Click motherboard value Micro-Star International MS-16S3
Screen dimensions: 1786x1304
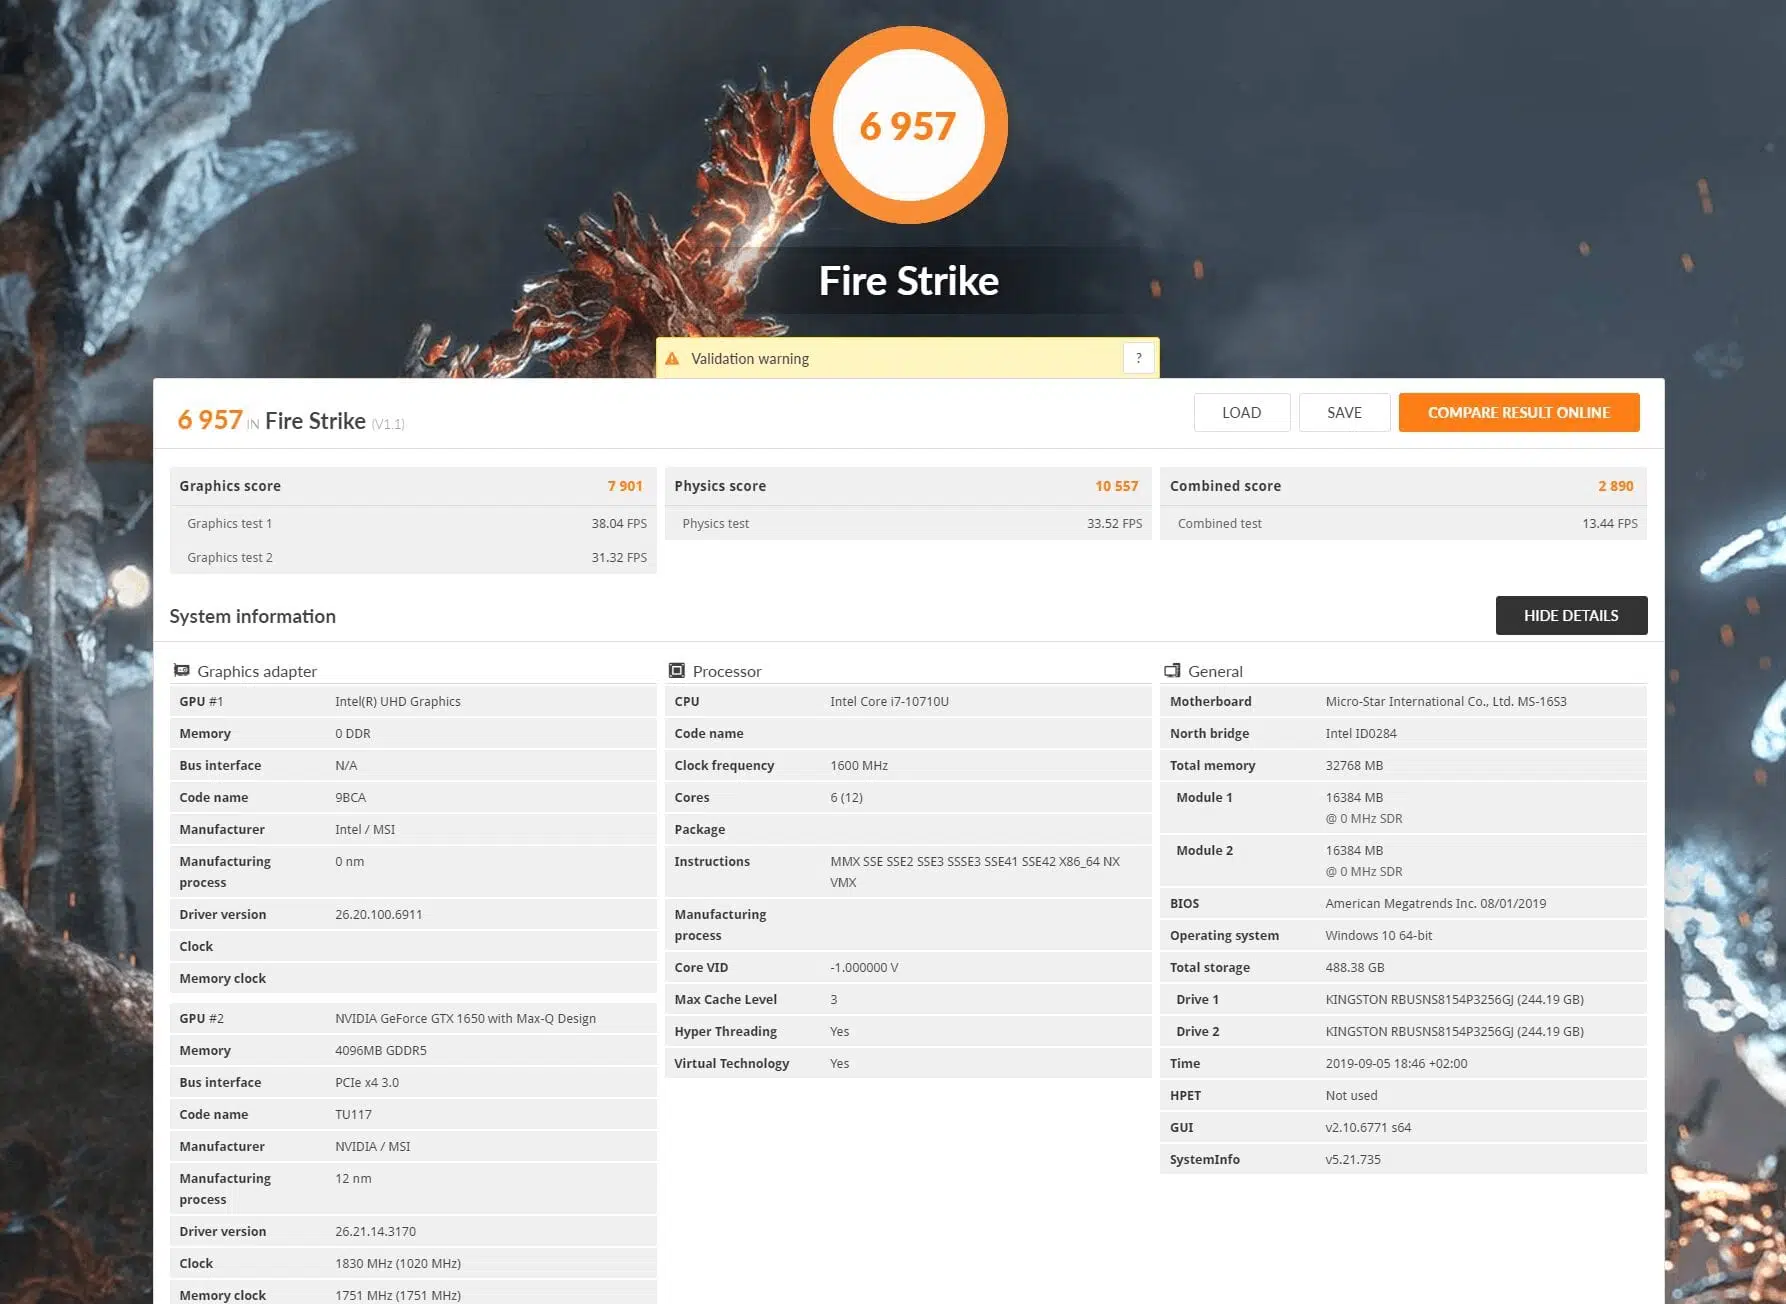tap(1446, 701)
